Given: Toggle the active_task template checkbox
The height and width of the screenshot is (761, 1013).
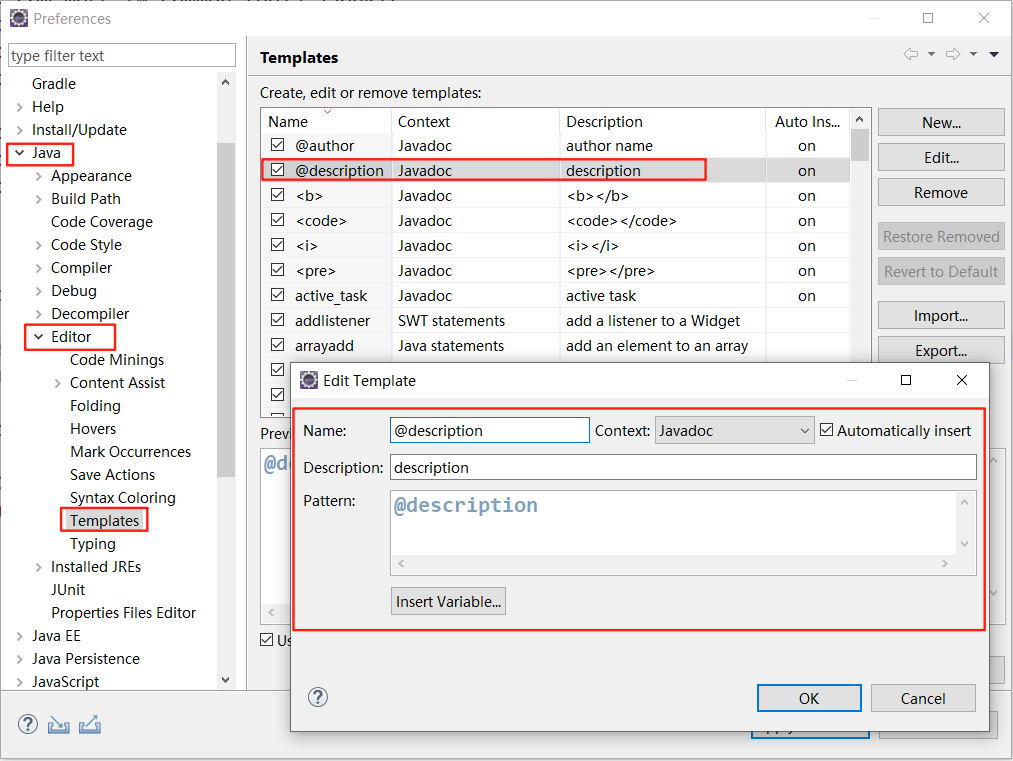Looking at the screenshot, I should (278, 295).
